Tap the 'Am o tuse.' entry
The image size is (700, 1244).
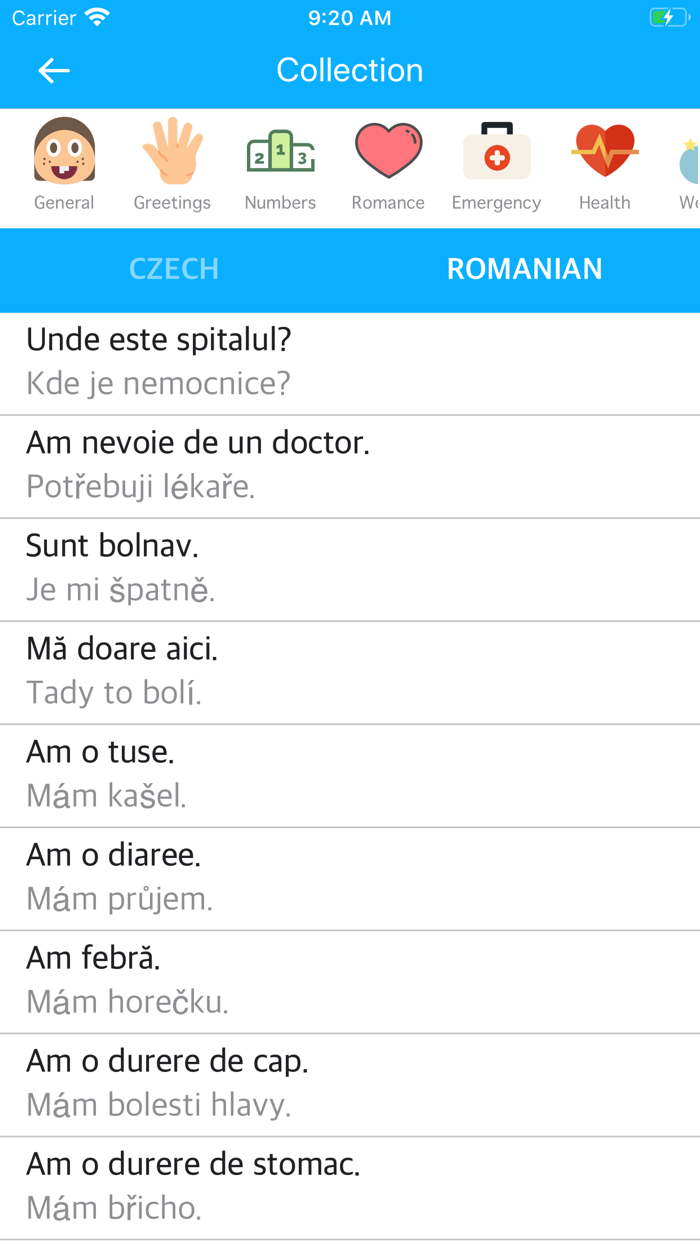point(350,773)
